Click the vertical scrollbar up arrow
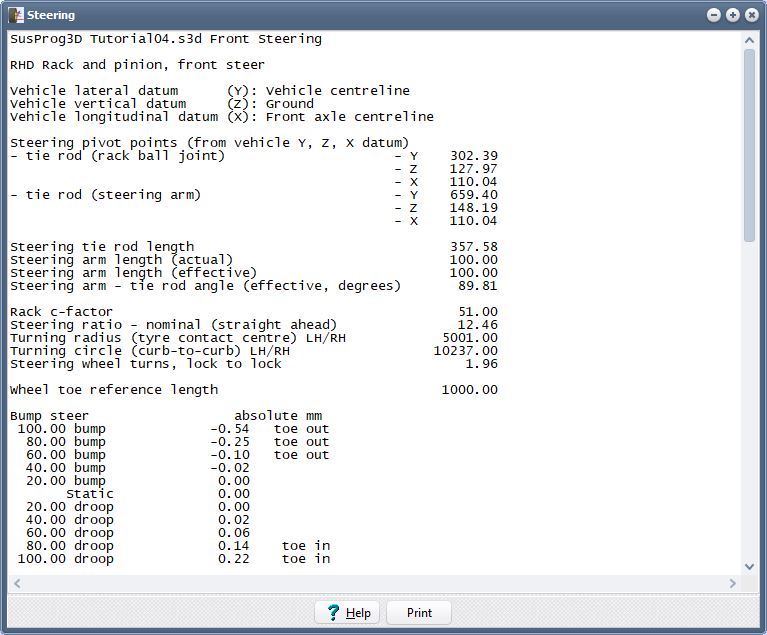Viewport: 767px width, 635px height. point(749,40)
